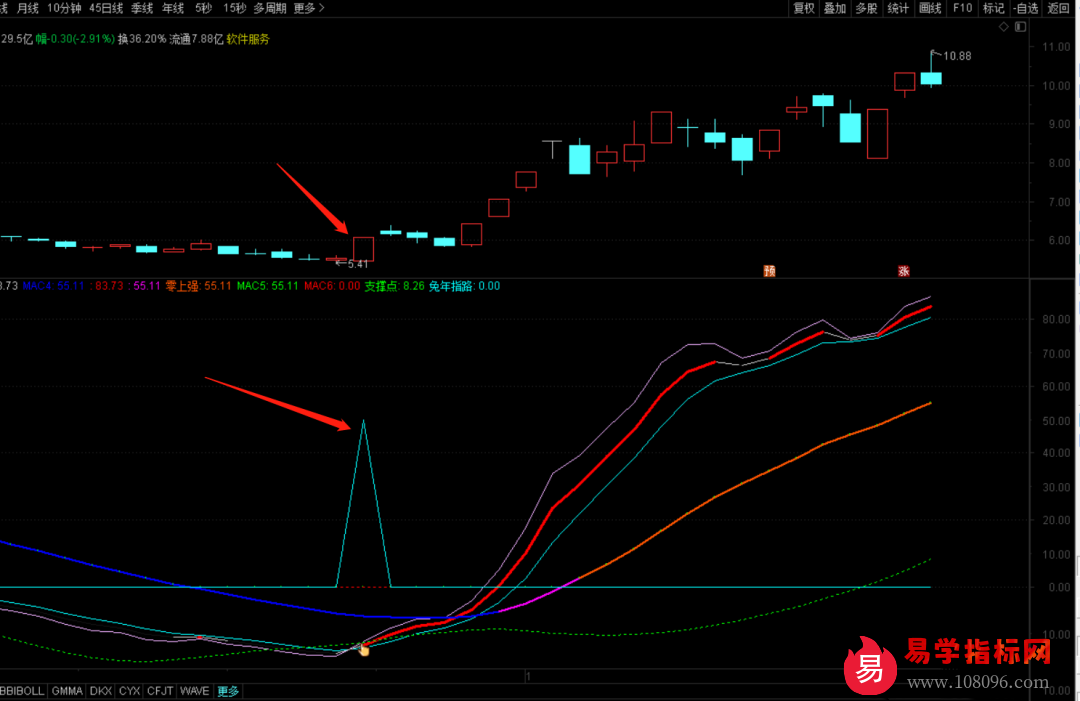Open 多周期 multi-period view

pos(270,8)
